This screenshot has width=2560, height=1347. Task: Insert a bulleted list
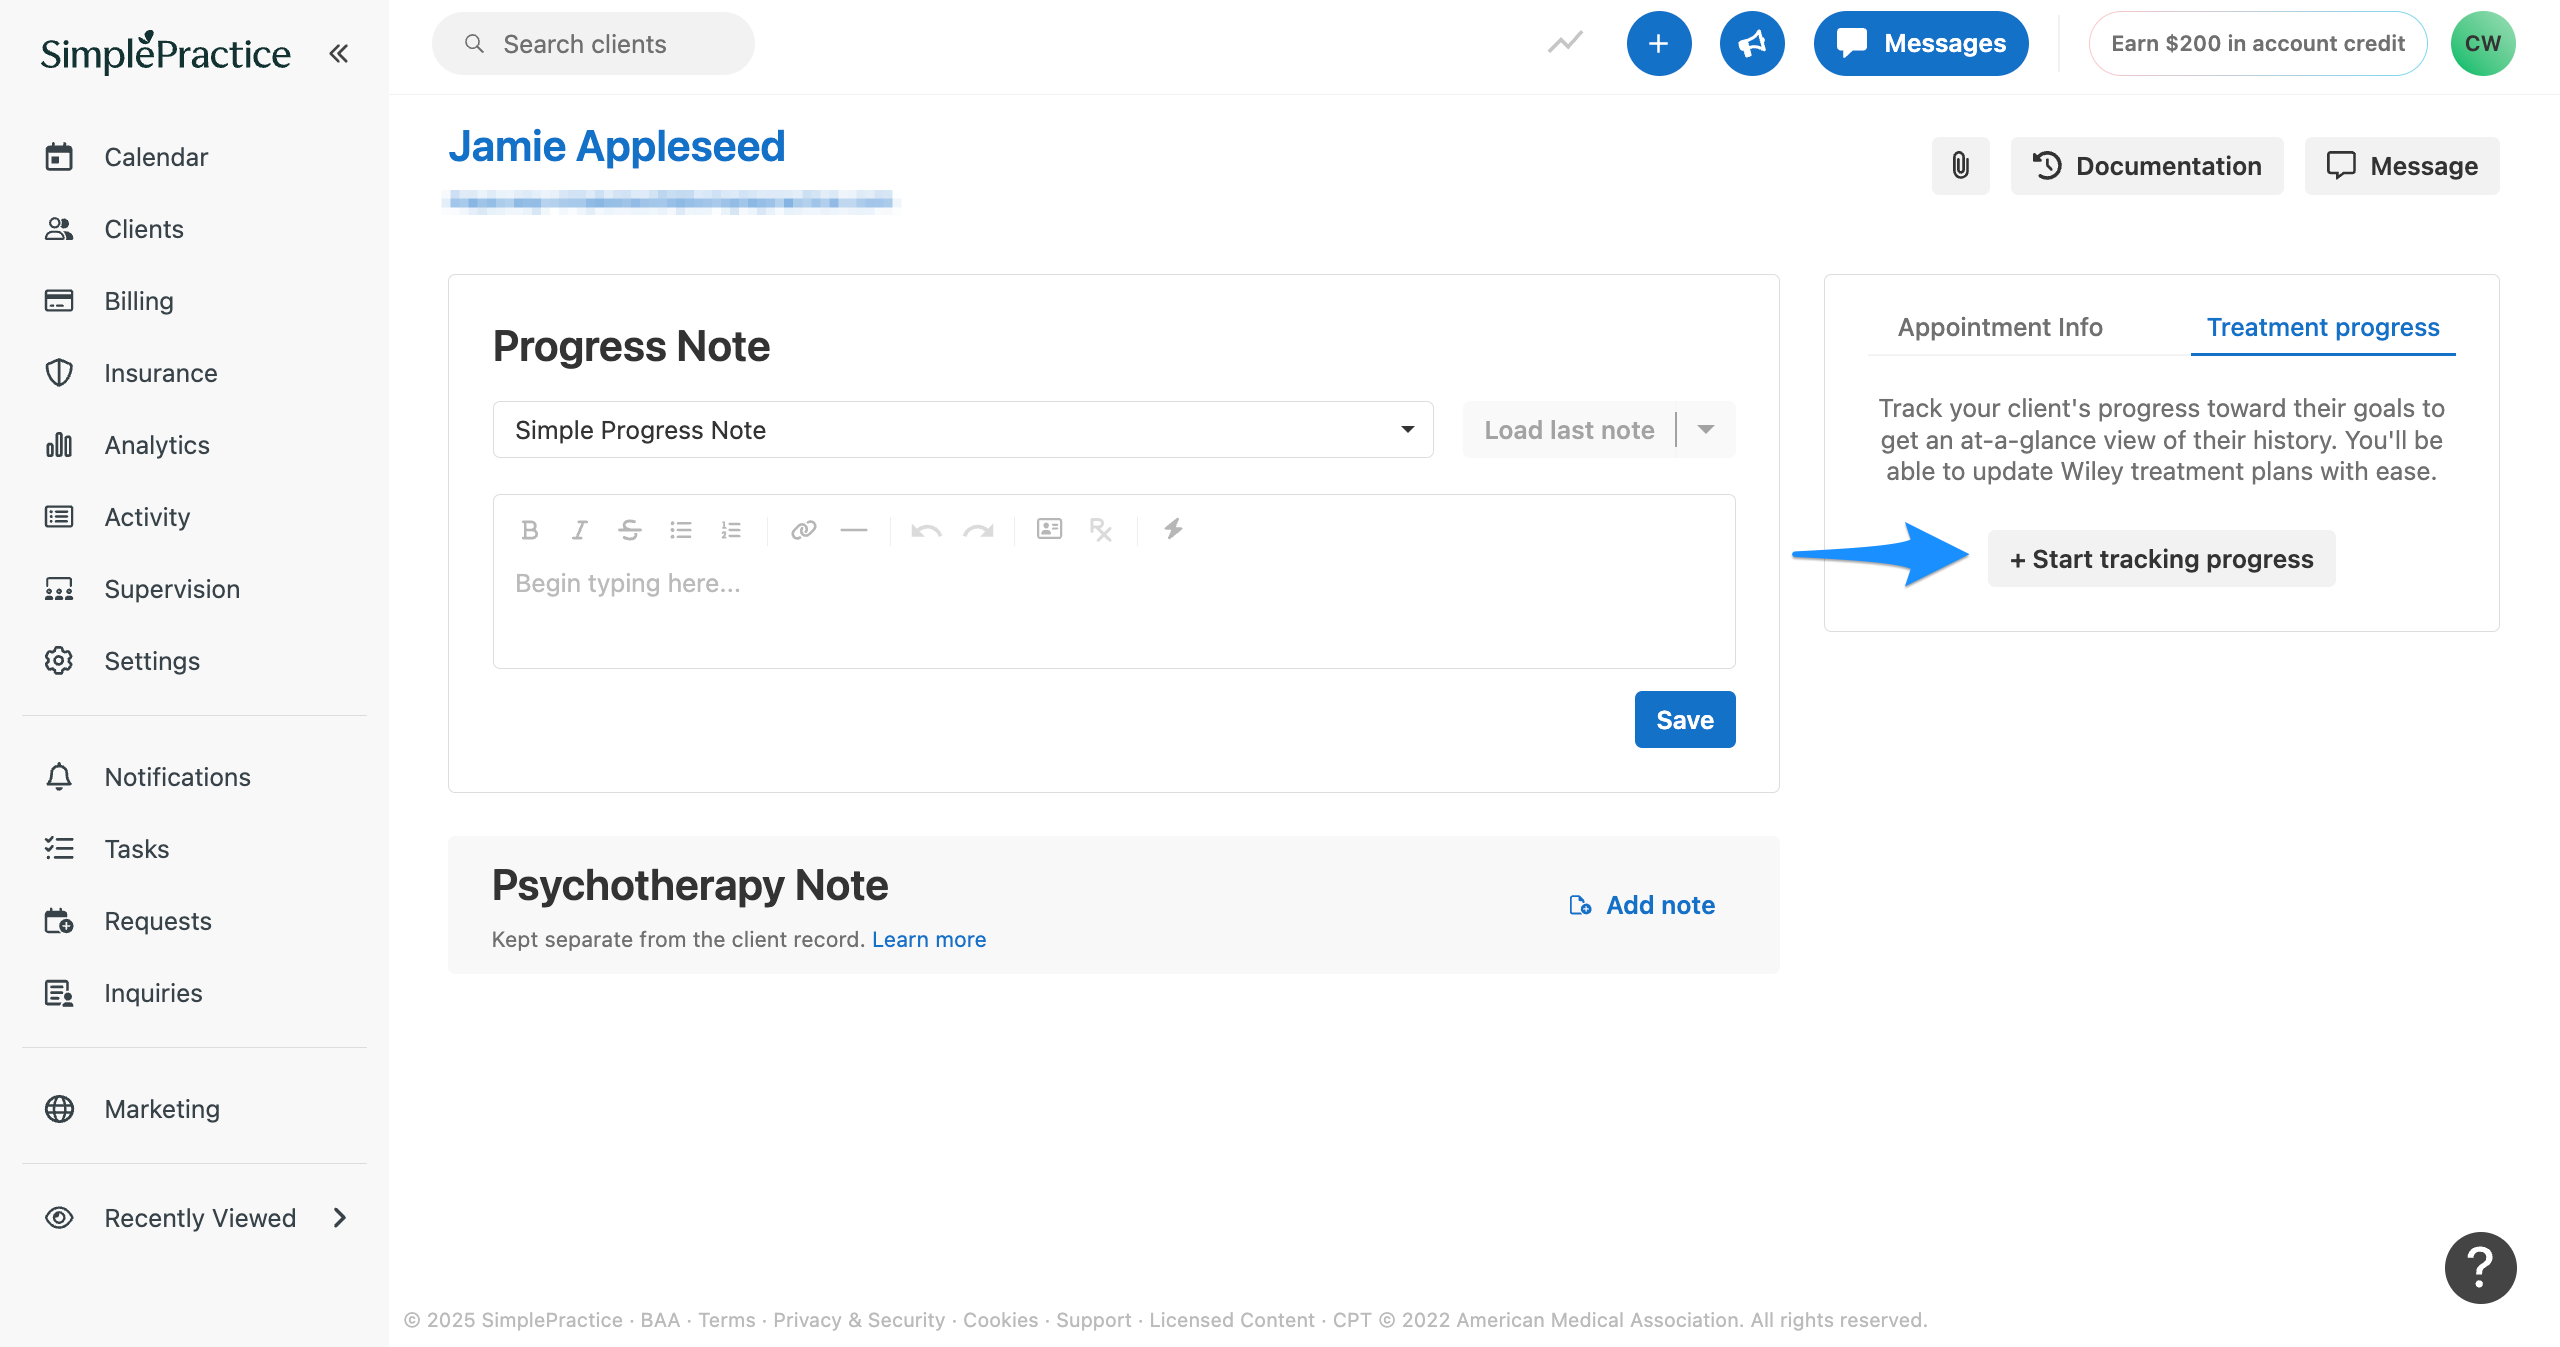pyautogui.click(x=681, y=530)
